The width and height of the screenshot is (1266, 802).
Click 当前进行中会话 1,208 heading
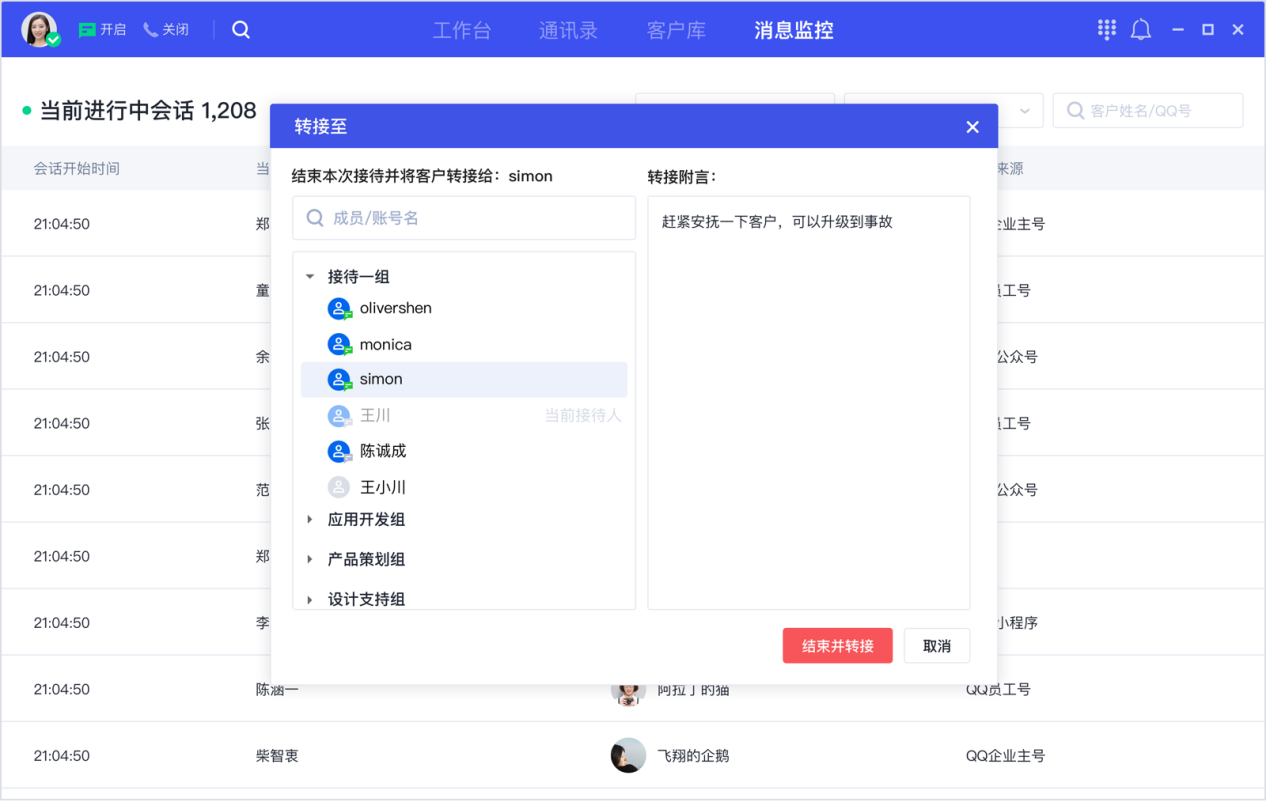click(148, 111)
